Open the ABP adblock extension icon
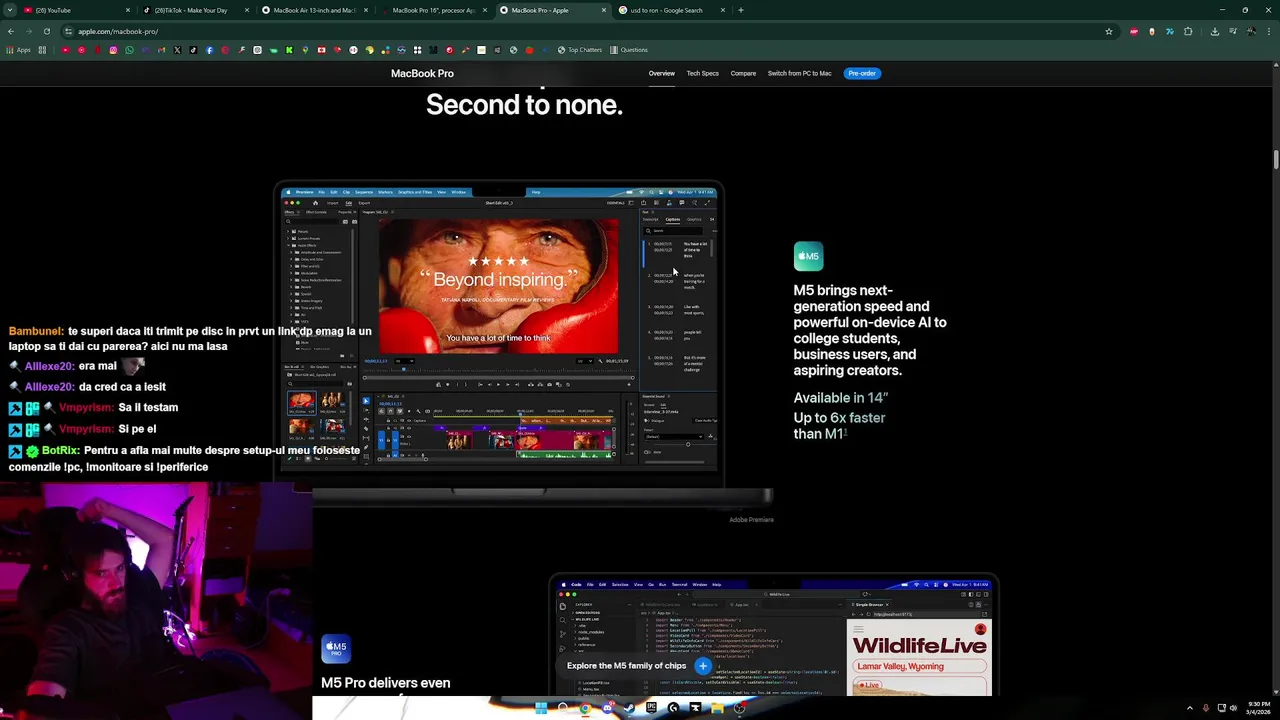The height and width of the screenshot is (720, 1280). click(1133, 31)
